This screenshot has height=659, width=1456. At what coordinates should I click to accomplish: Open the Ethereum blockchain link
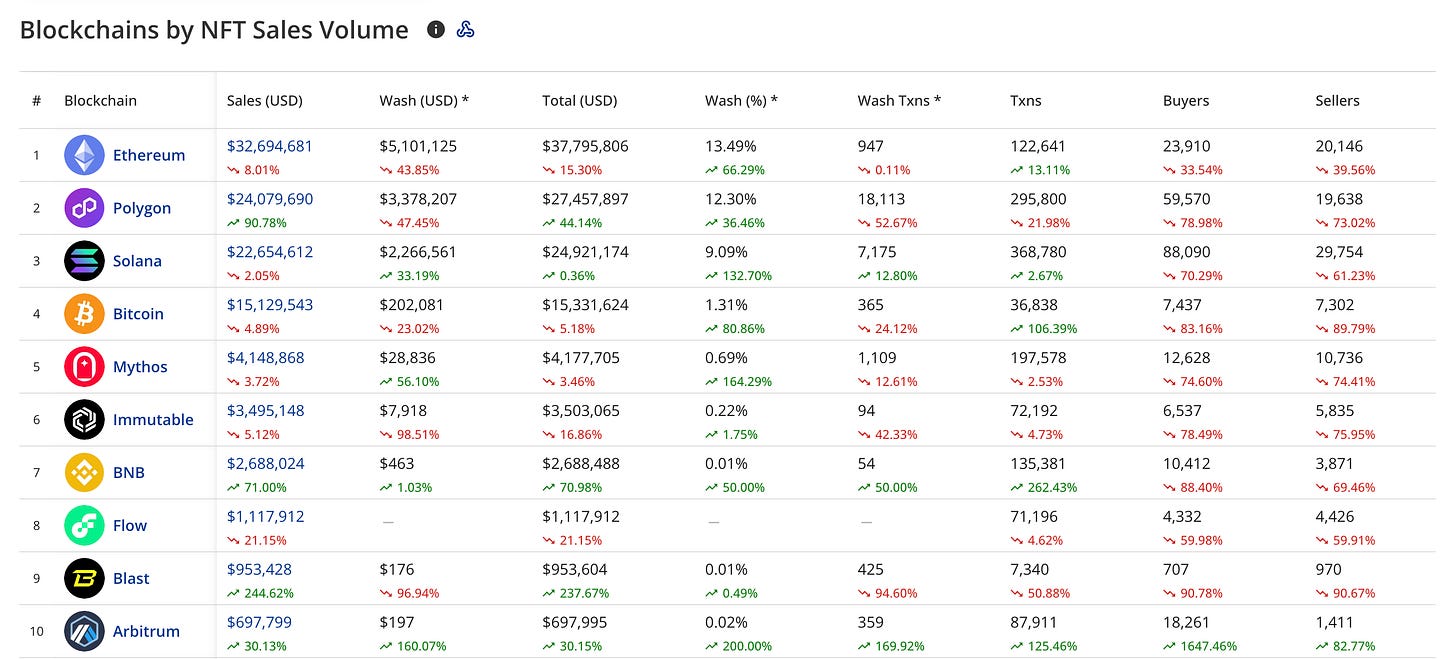tap(149, 155)
